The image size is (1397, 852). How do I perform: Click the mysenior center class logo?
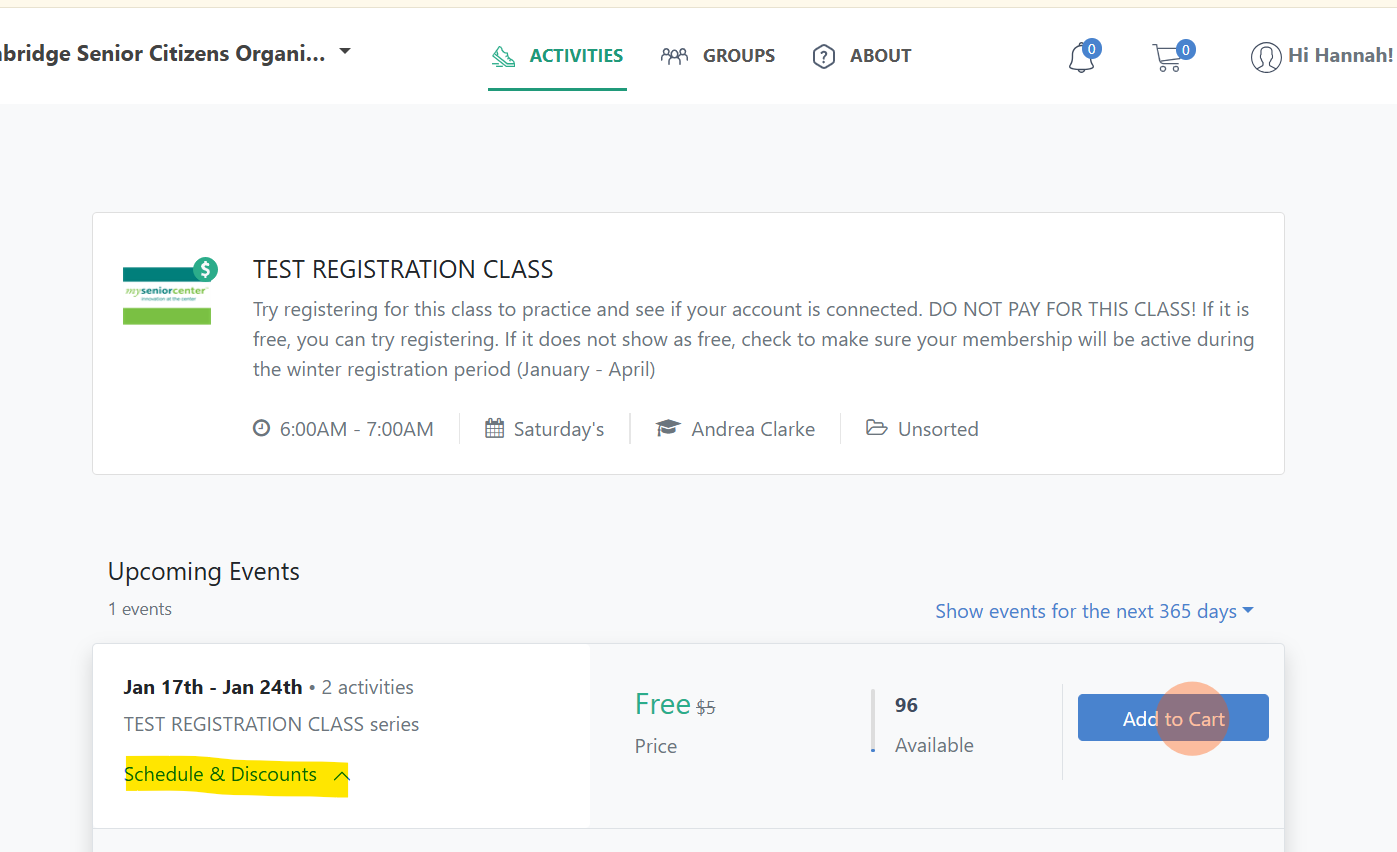coord(167,292)
